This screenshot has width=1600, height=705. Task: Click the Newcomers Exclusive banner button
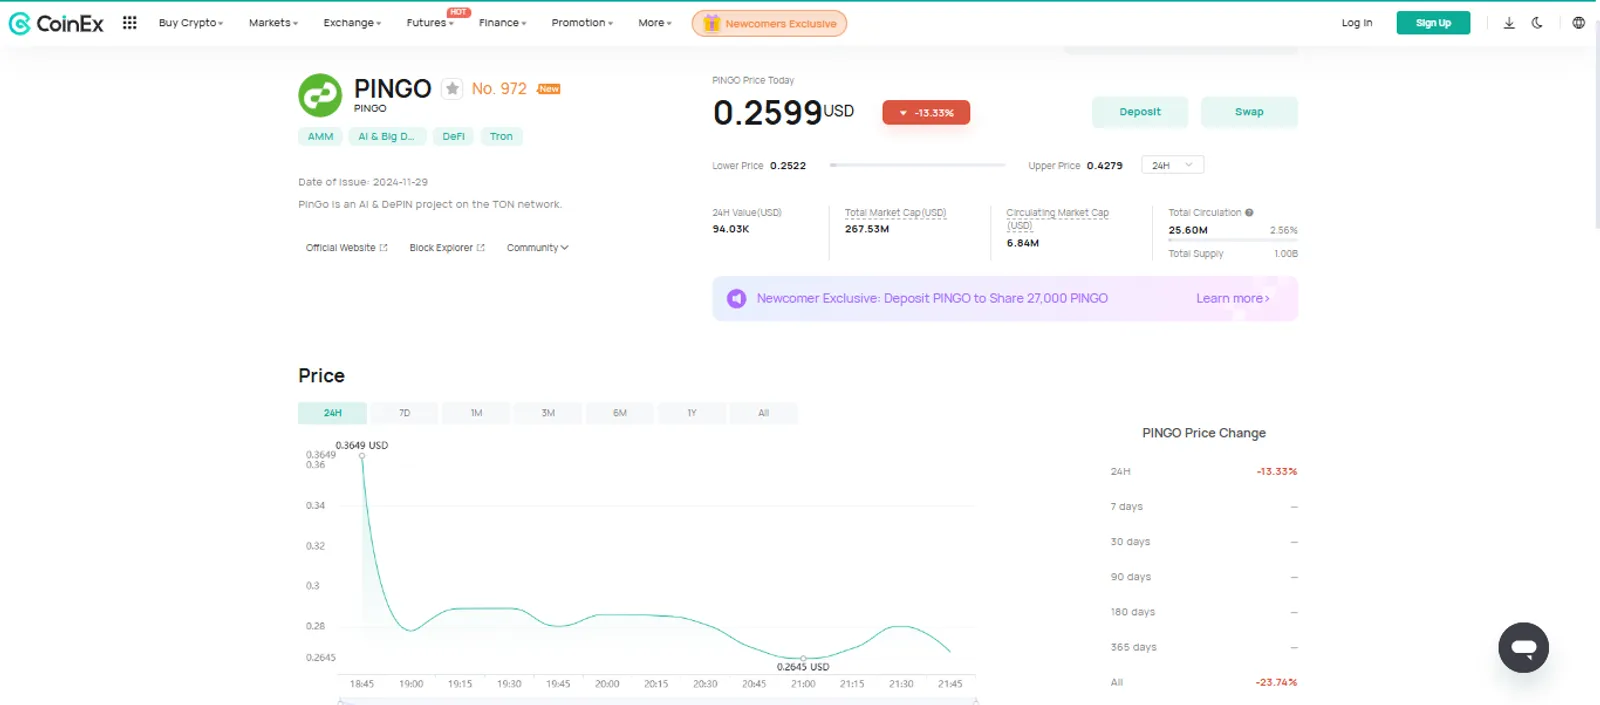click(x=769, y=23)
